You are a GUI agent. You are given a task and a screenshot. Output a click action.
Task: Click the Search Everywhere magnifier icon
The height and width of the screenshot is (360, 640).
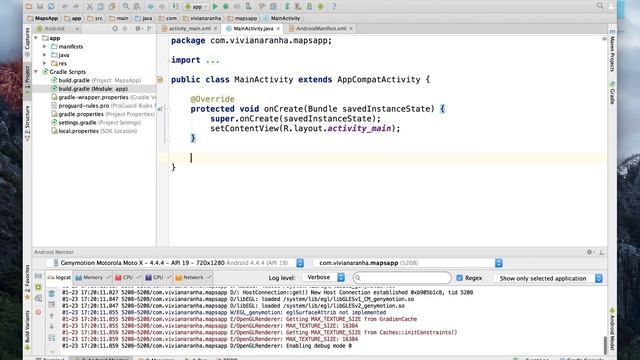600,6
